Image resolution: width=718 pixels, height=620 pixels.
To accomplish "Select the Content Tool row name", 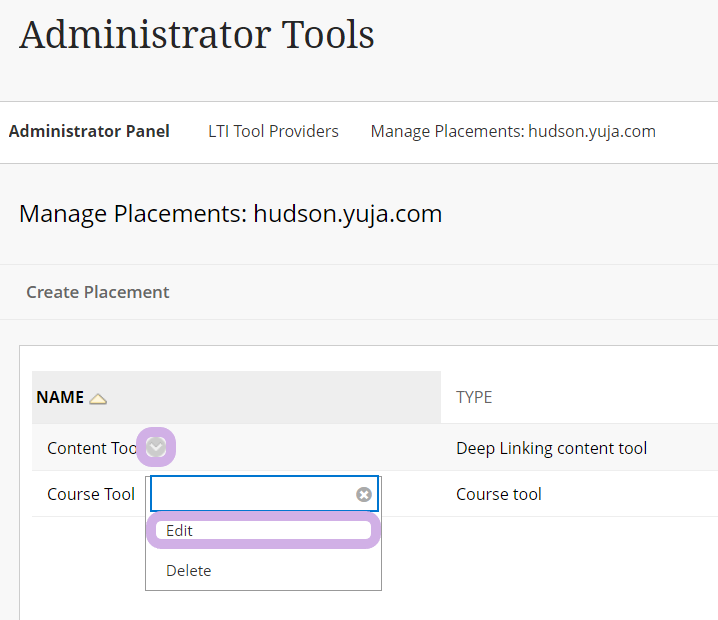I will click(x=92, y=448).
